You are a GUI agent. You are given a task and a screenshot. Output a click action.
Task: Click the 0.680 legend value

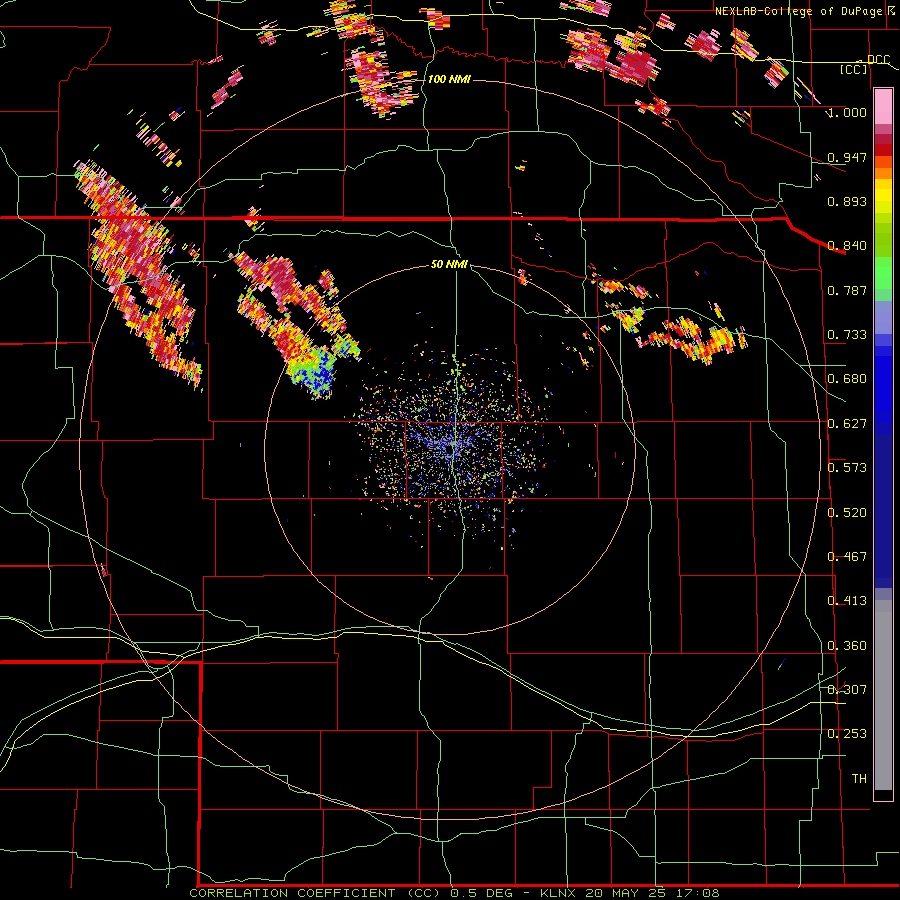point(847,379)
